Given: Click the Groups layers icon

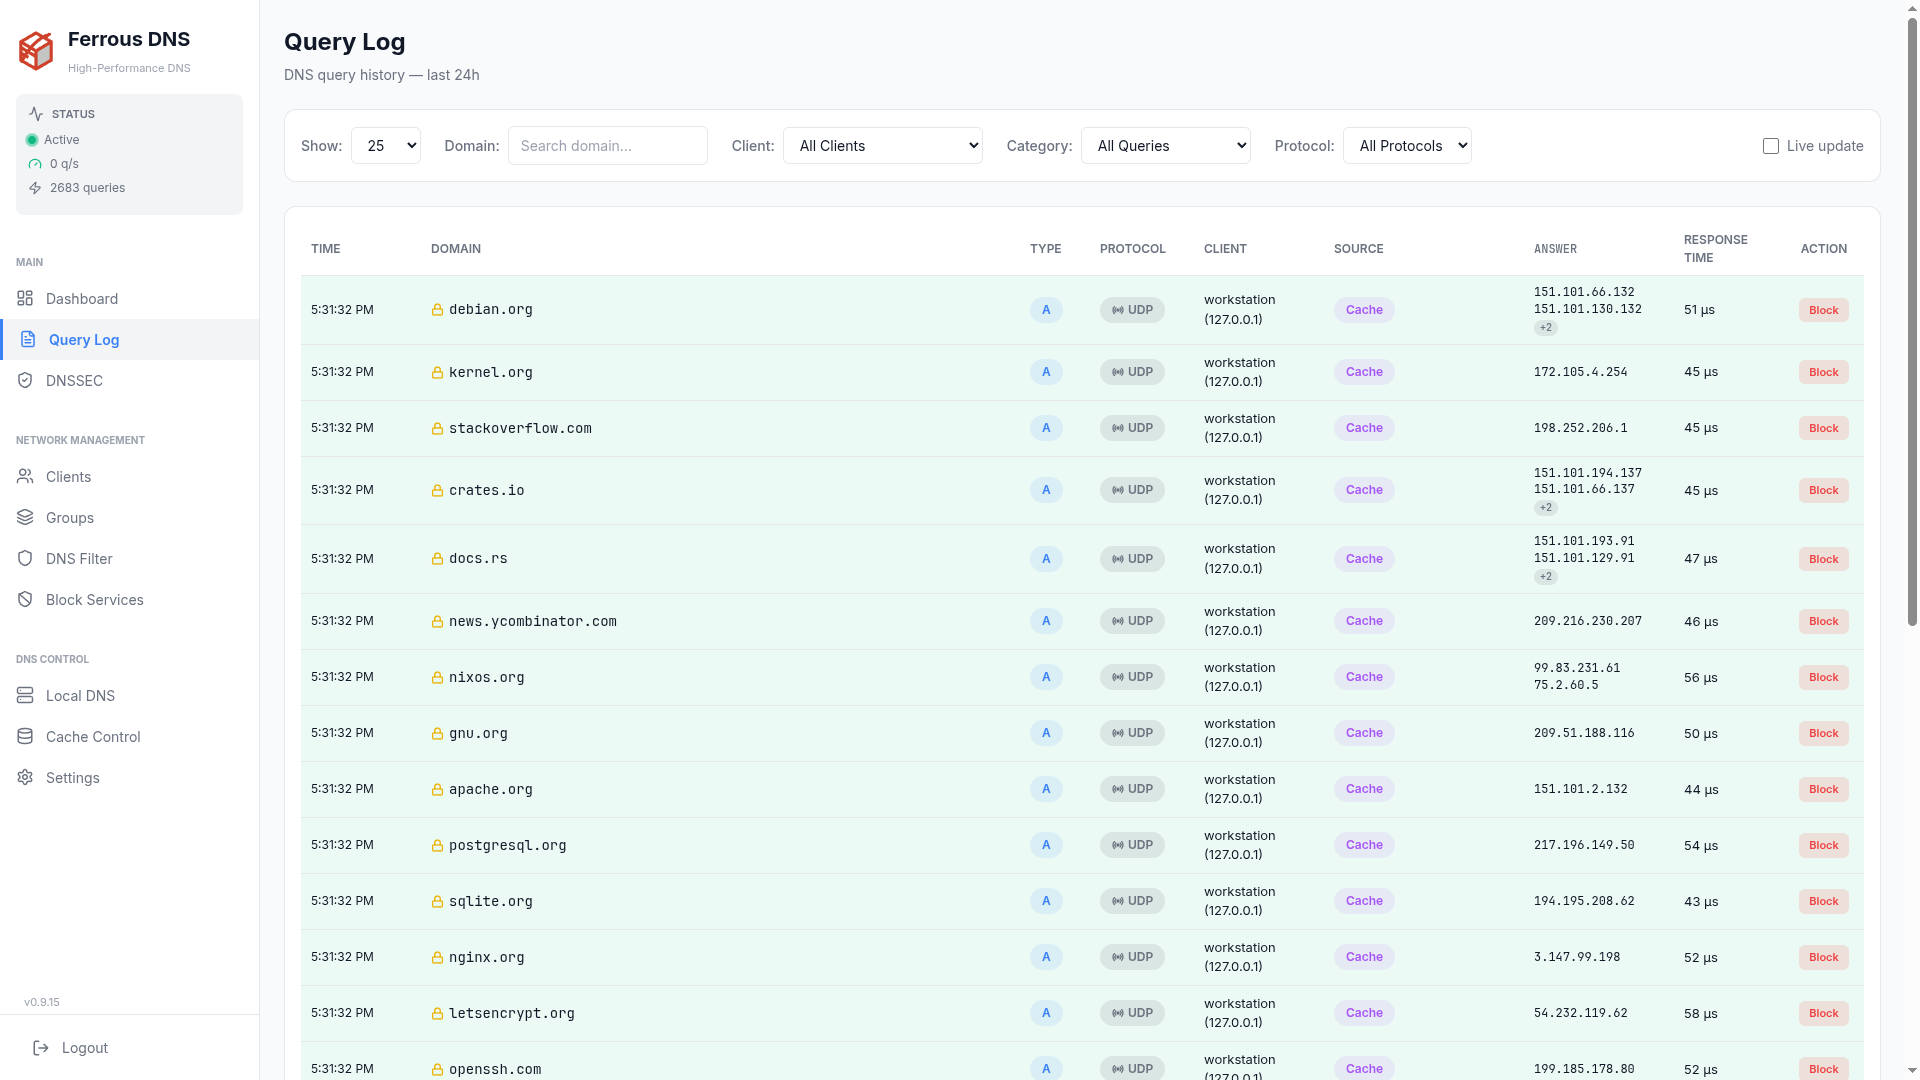Looking at the screenshot, I should tap(25, 518).
